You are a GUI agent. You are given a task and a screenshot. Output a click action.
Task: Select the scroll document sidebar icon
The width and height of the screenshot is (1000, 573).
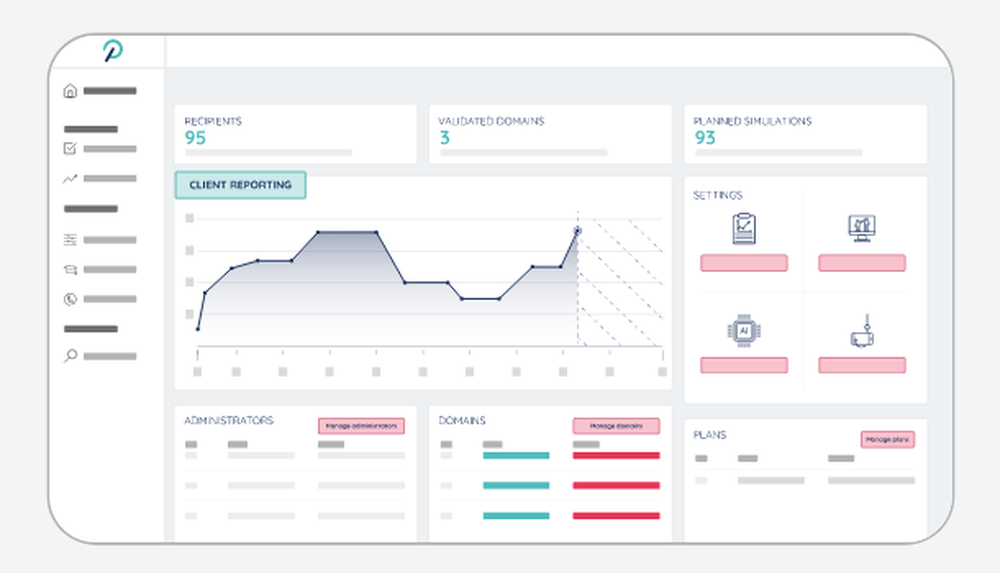click(x=70, y=269)
